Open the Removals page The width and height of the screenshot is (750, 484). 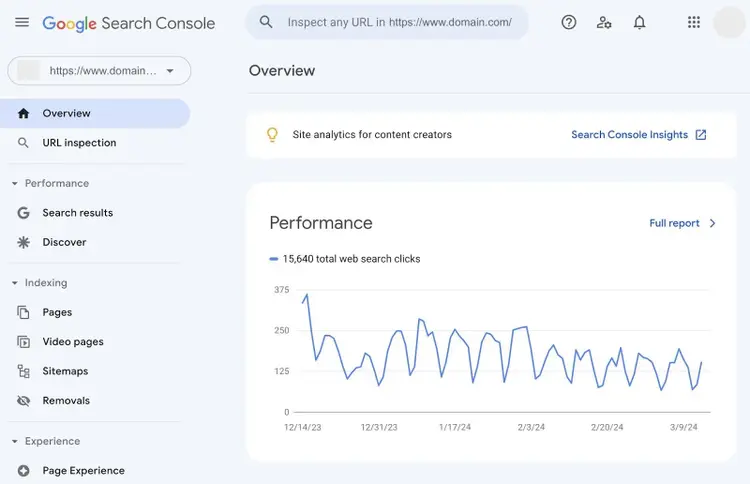point(95,401)
